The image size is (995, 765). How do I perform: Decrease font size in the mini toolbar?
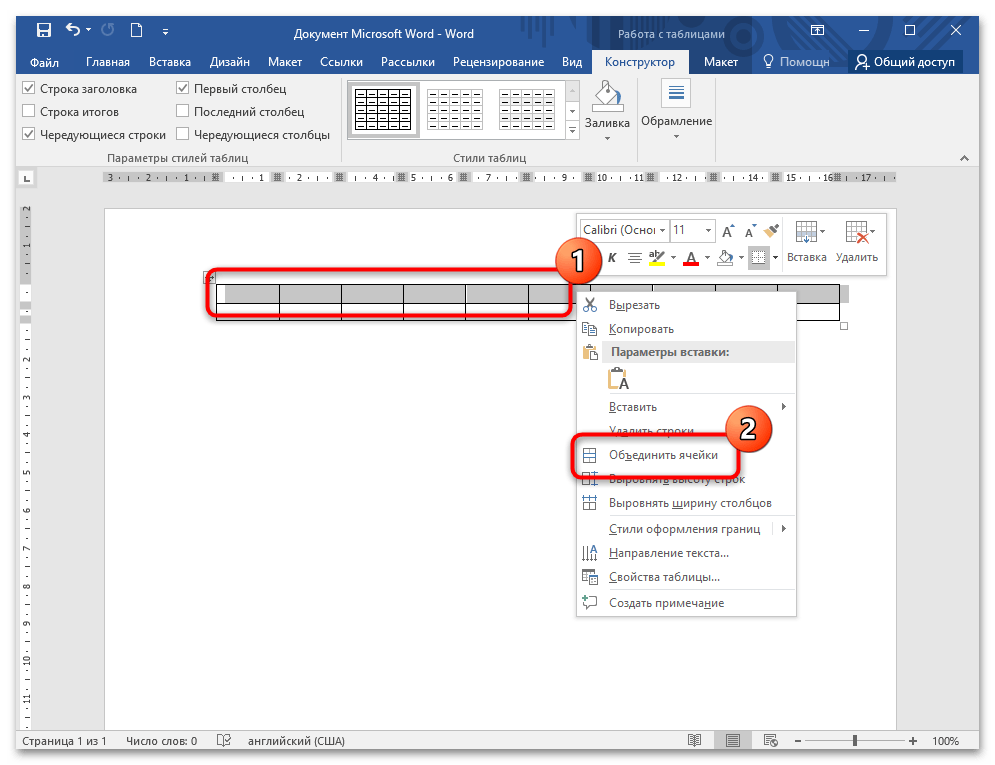click(x=750, y=231)
